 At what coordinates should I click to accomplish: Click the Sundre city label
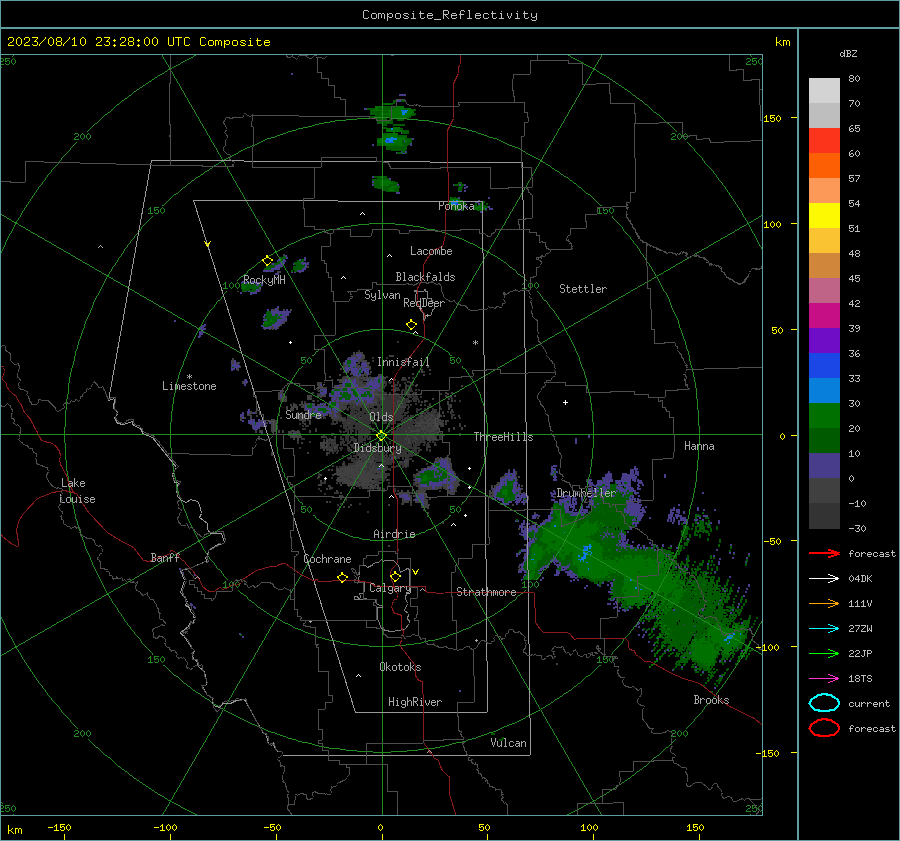(x=303, y=415)
